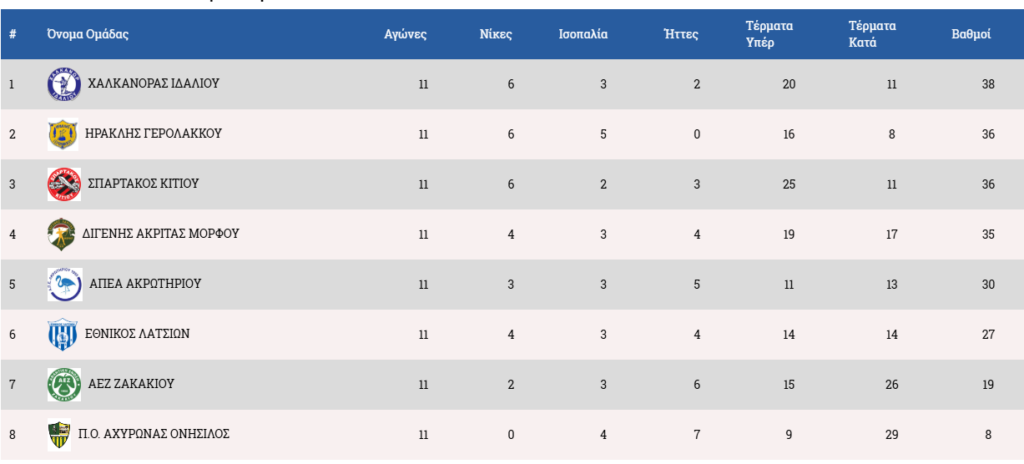Viewport: 1024px width, 464px height.
Task: Open the ΧΑΛΚΑΝΟΡΑΣ ΙΔΑΛΙΟΥ team name link
Action: point(153,84)
